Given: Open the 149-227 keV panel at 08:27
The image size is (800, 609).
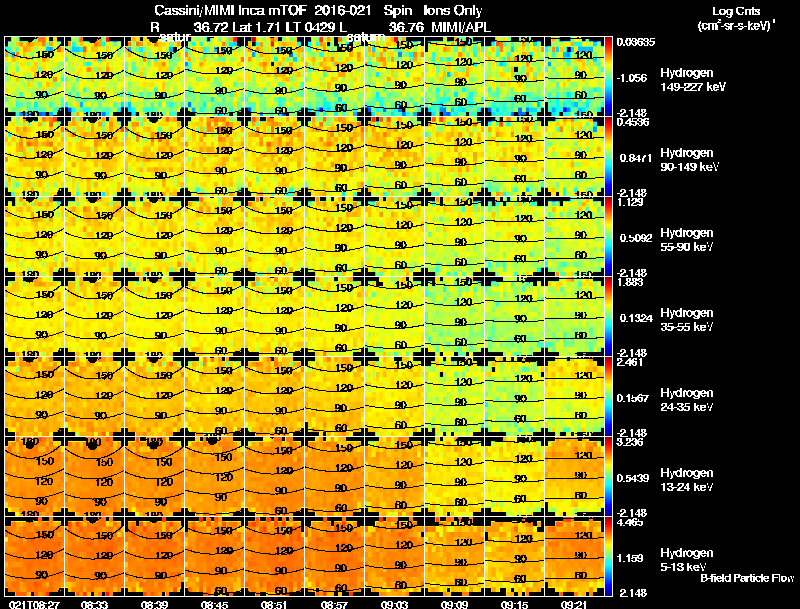Looking at the screenshot, I should (x=34, y=77).
